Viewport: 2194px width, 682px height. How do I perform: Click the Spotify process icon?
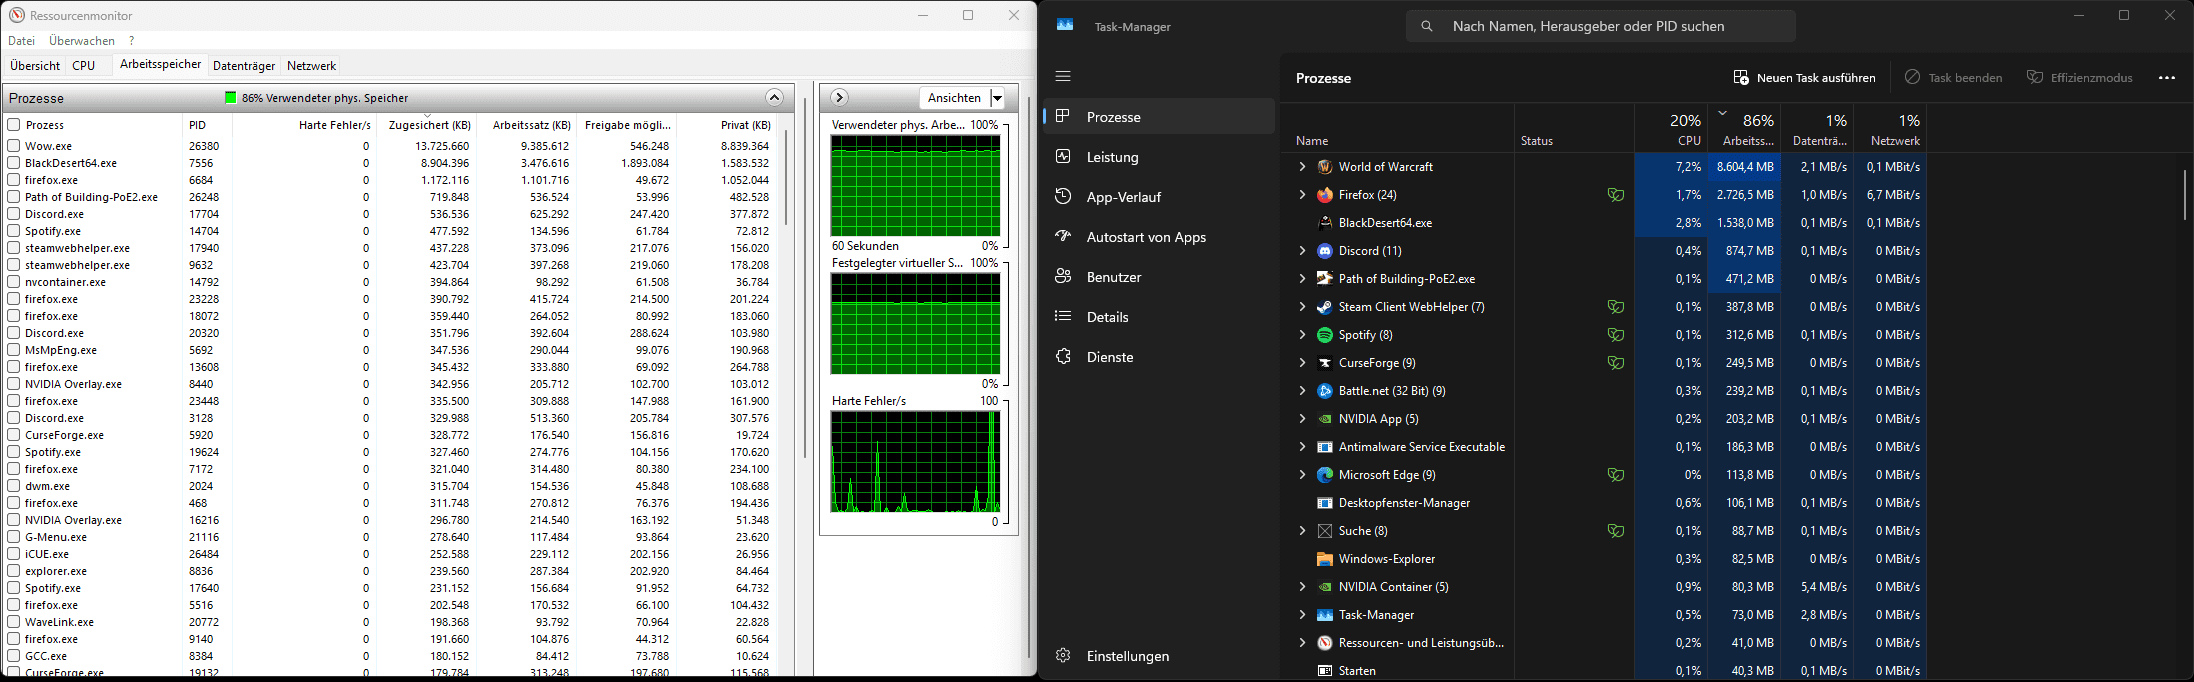pyautogui.click(x=1325, y=335)
